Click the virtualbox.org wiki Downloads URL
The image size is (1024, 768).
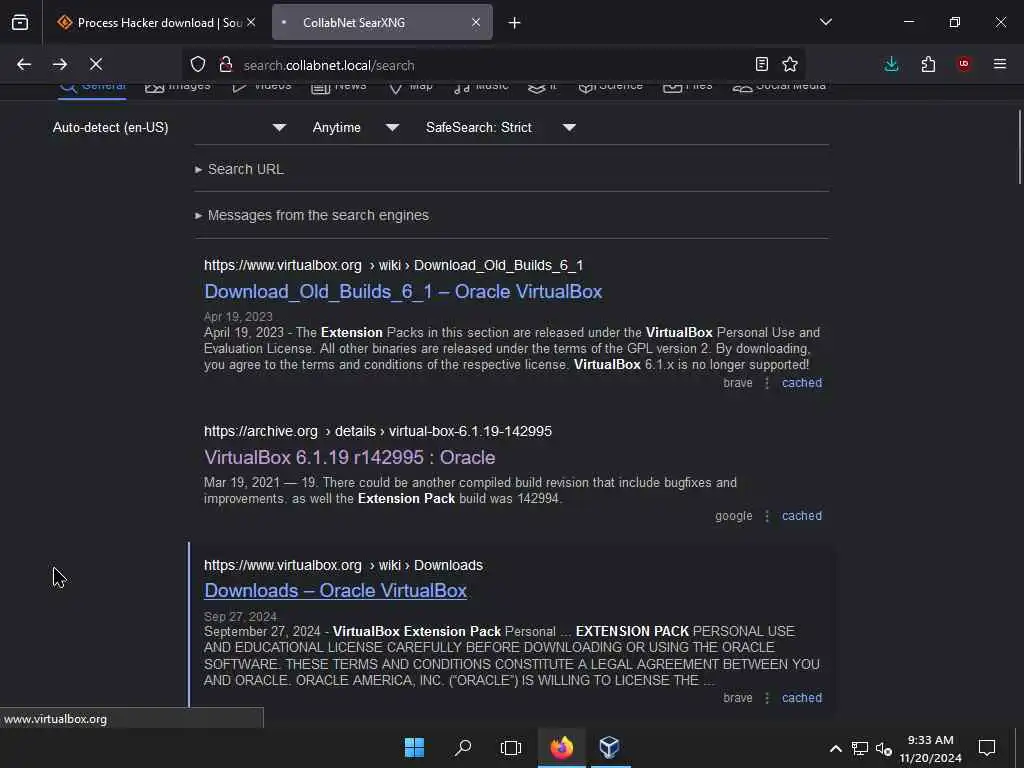(x=343, y=565)
